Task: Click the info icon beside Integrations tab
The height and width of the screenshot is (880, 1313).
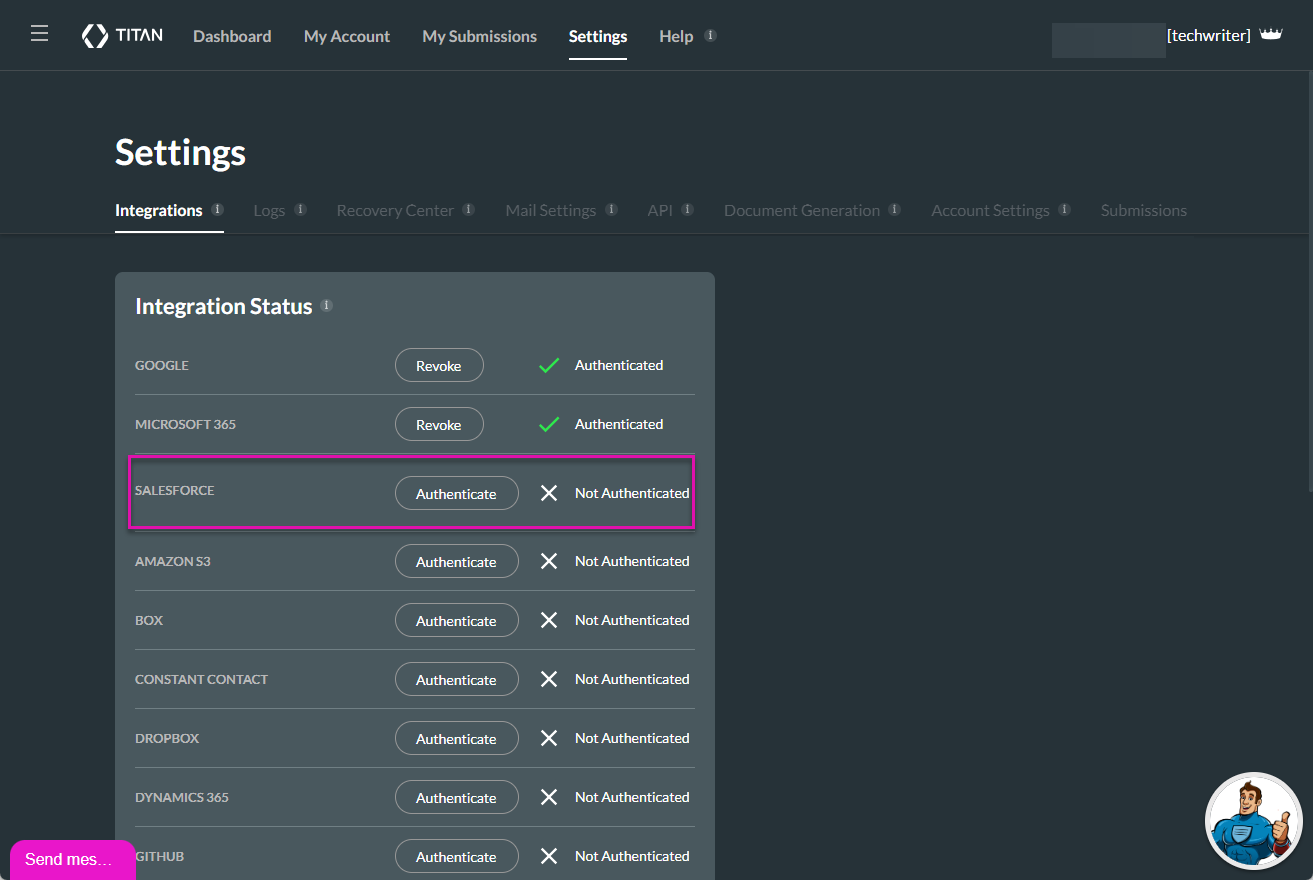Action: pos(217,209)
